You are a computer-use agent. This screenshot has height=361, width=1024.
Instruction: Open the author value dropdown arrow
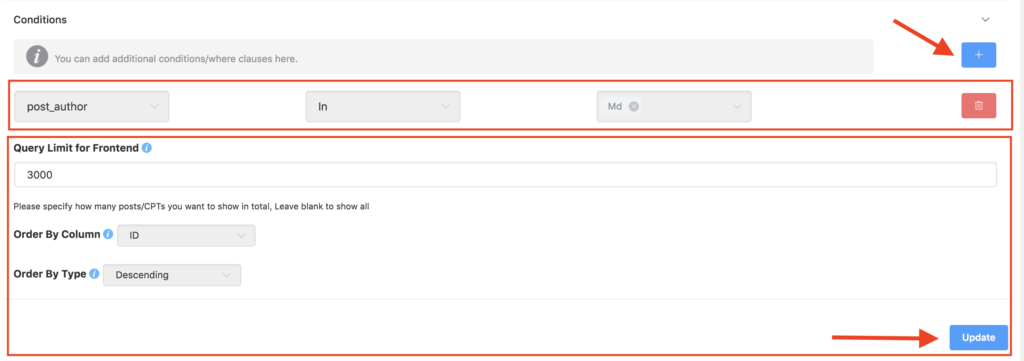[x=737, y=106]
